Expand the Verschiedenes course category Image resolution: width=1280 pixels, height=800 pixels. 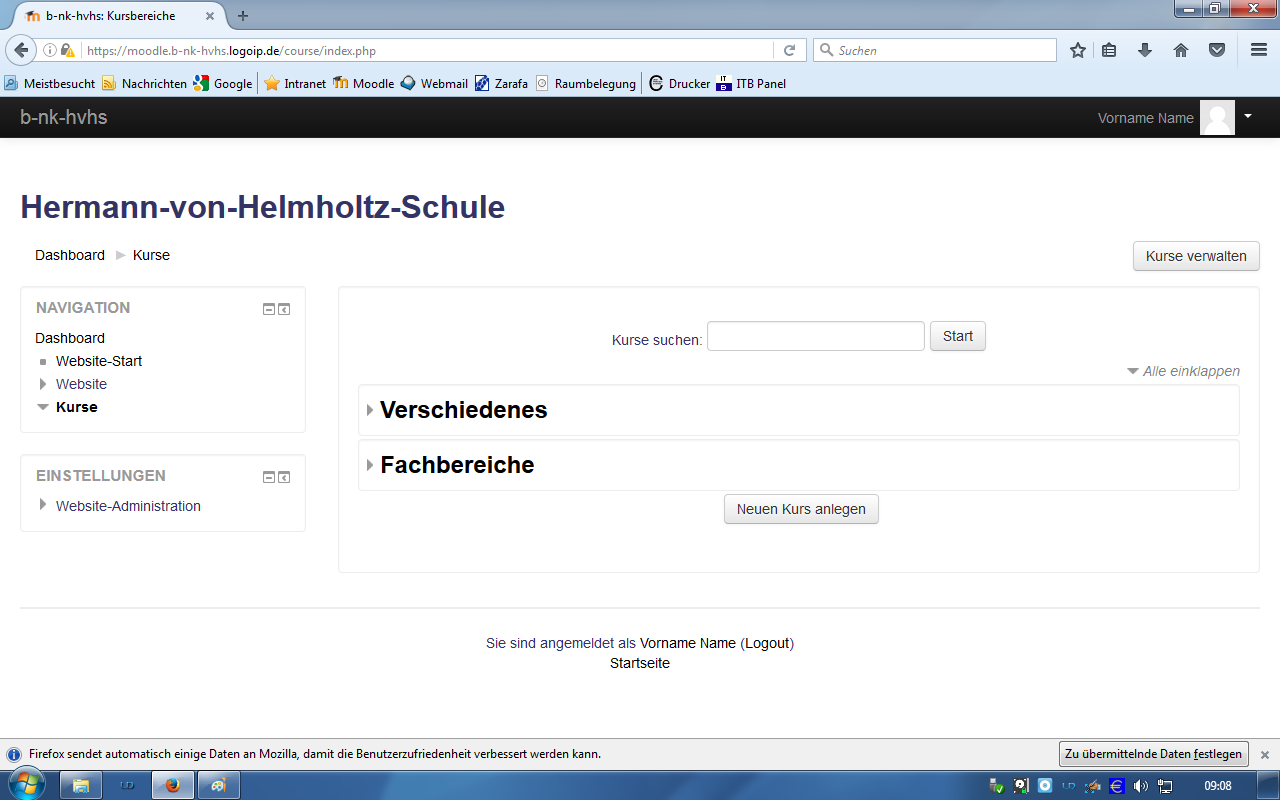[463, 410]
